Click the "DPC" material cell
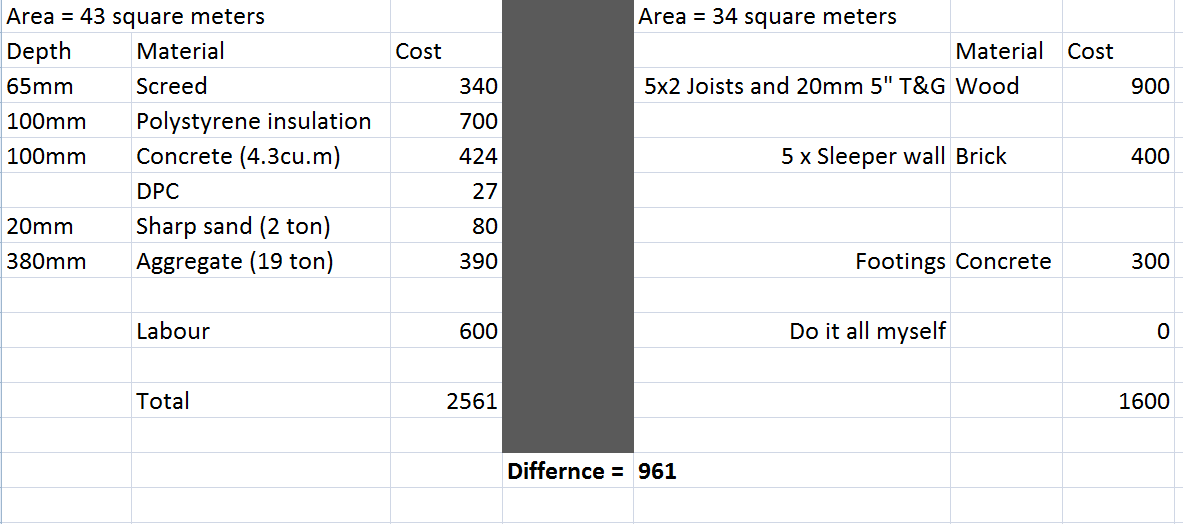This screenshot has height=524, width=1183. (158, 192)
